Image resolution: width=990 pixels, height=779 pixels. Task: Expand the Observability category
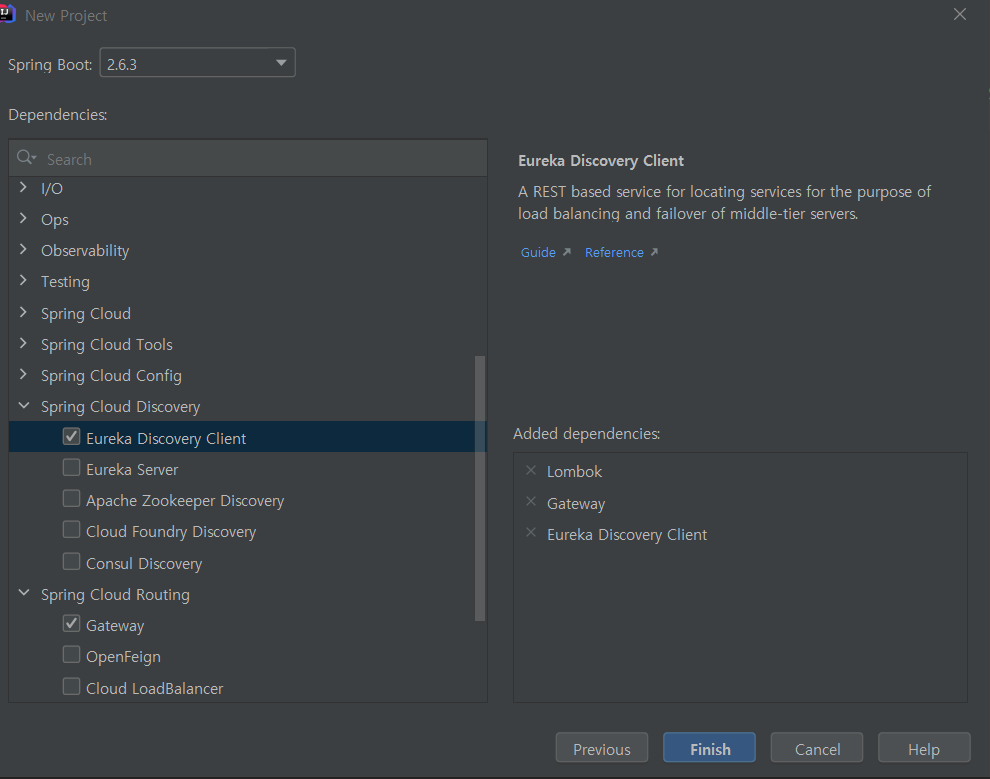pos(23,249)
